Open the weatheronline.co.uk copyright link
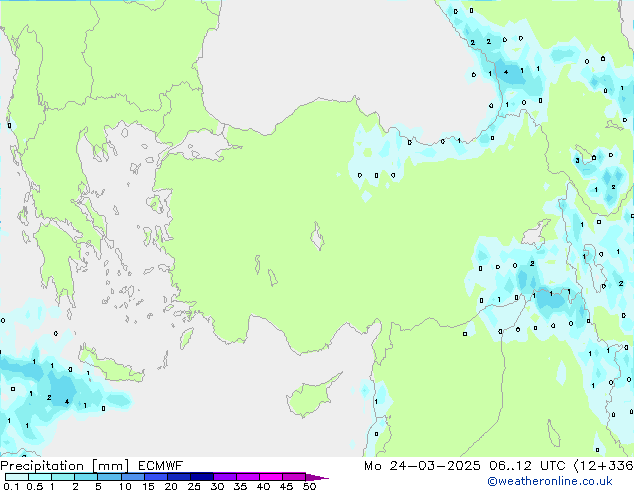 550,481
